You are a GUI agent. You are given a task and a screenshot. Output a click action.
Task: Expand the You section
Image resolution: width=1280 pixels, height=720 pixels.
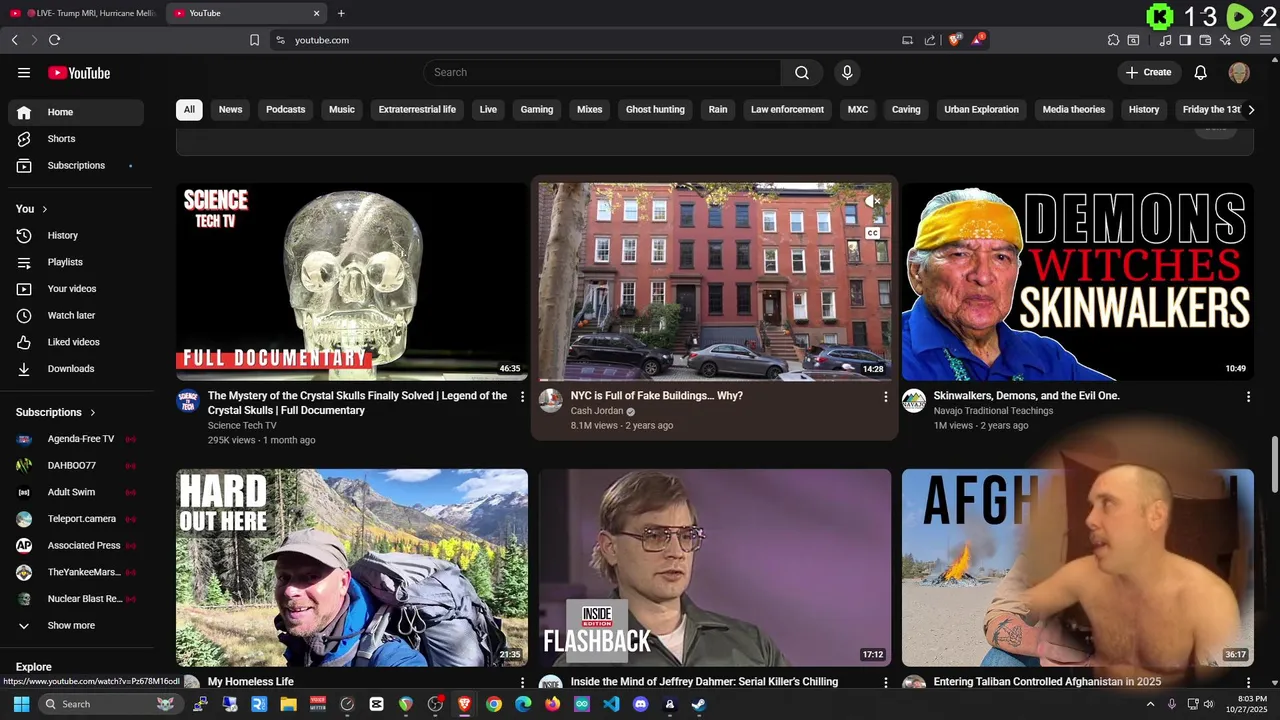pos(32,209)
